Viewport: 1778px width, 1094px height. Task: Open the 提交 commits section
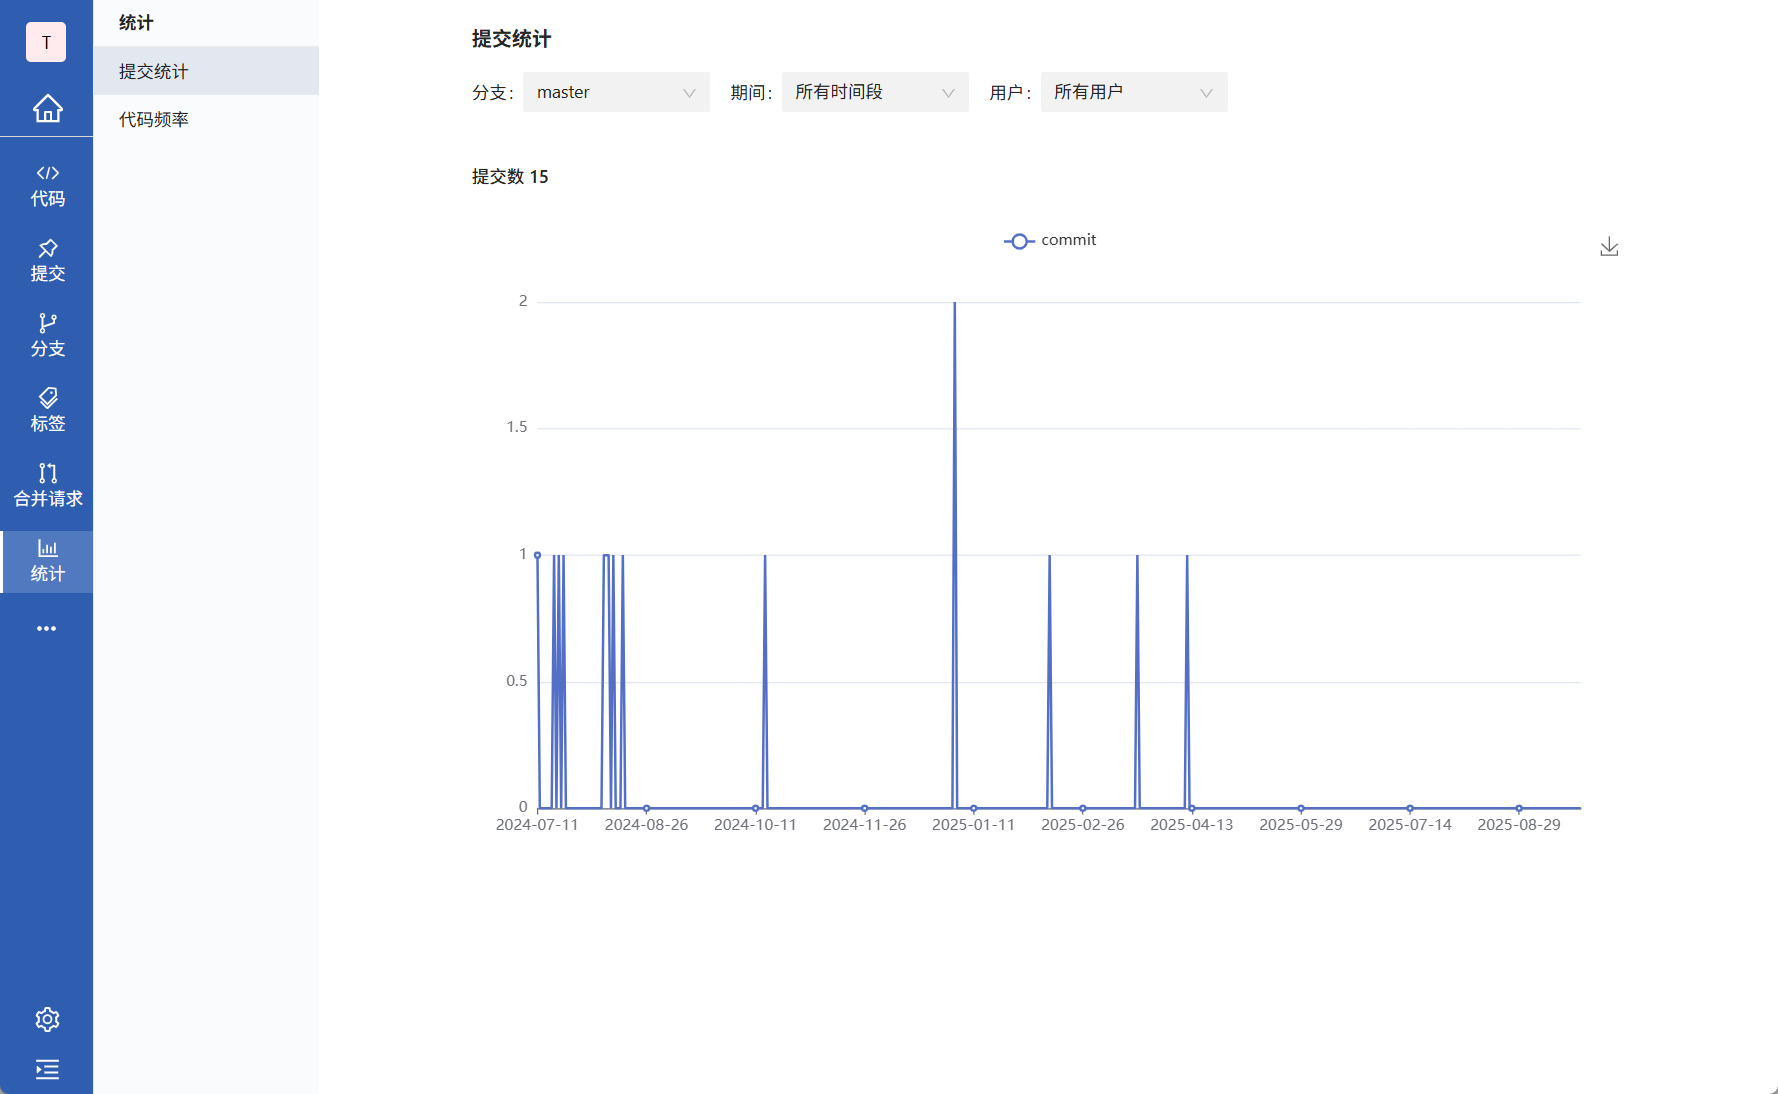click(47, 261)
